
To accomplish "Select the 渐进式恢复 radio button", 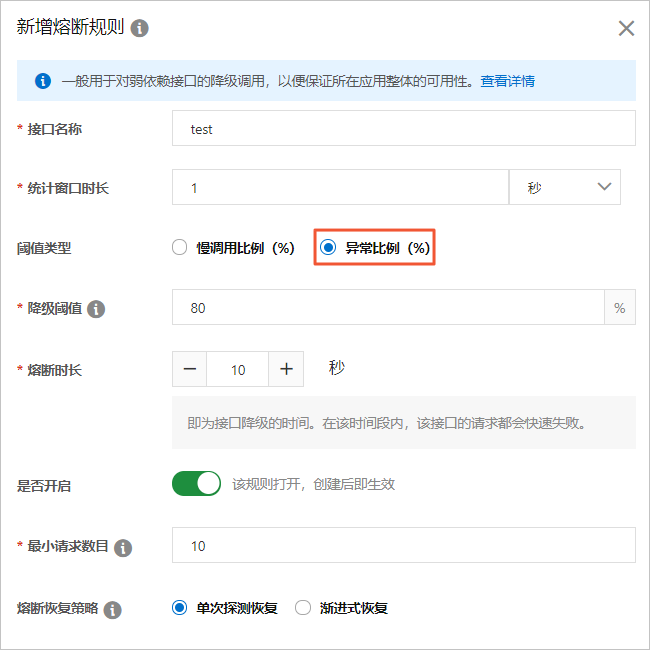I will 303,608.
